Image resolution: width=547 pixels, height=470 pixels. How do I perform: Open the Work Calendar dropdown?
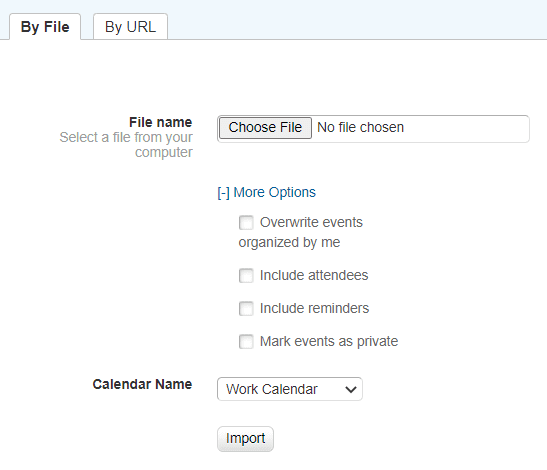coord(290,389)
